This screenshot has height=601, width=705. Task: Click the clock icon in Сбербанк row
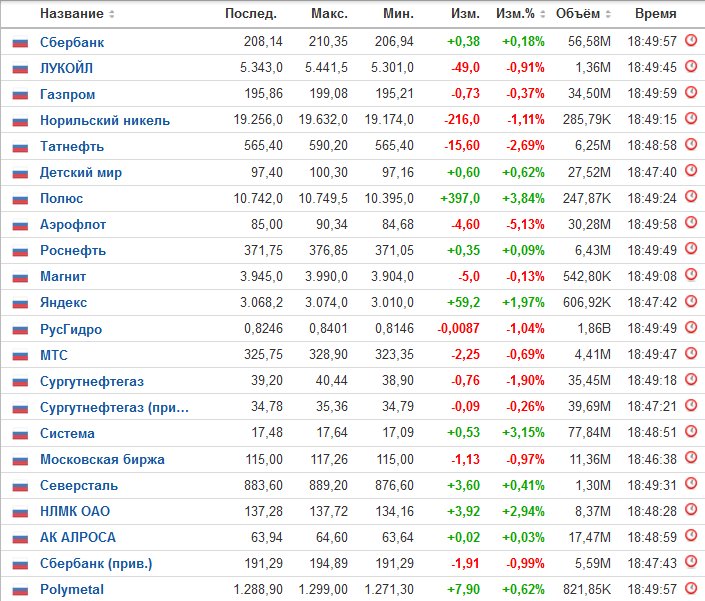tap(691, 40)
